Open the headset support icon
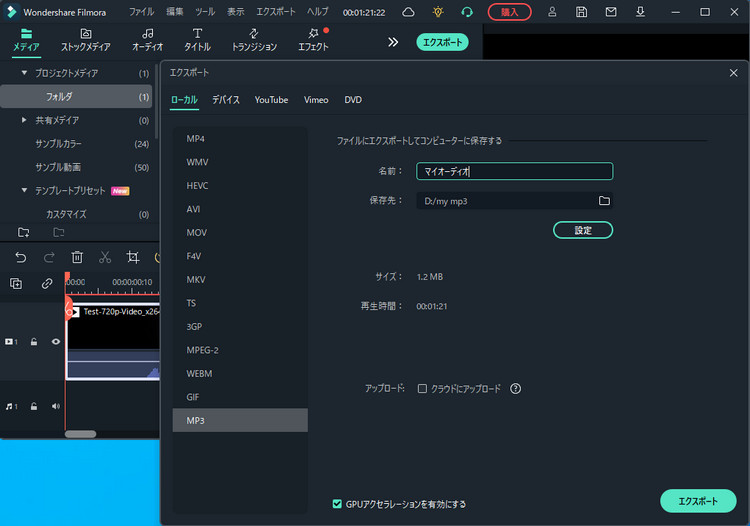 pyautogui.click(x=467, y=12)
